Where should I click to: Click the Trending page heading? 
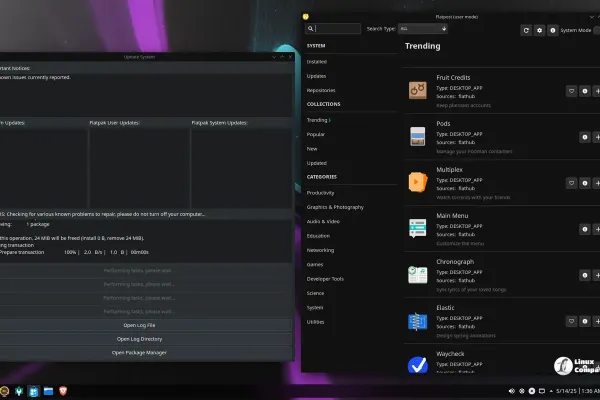(422, 46)
